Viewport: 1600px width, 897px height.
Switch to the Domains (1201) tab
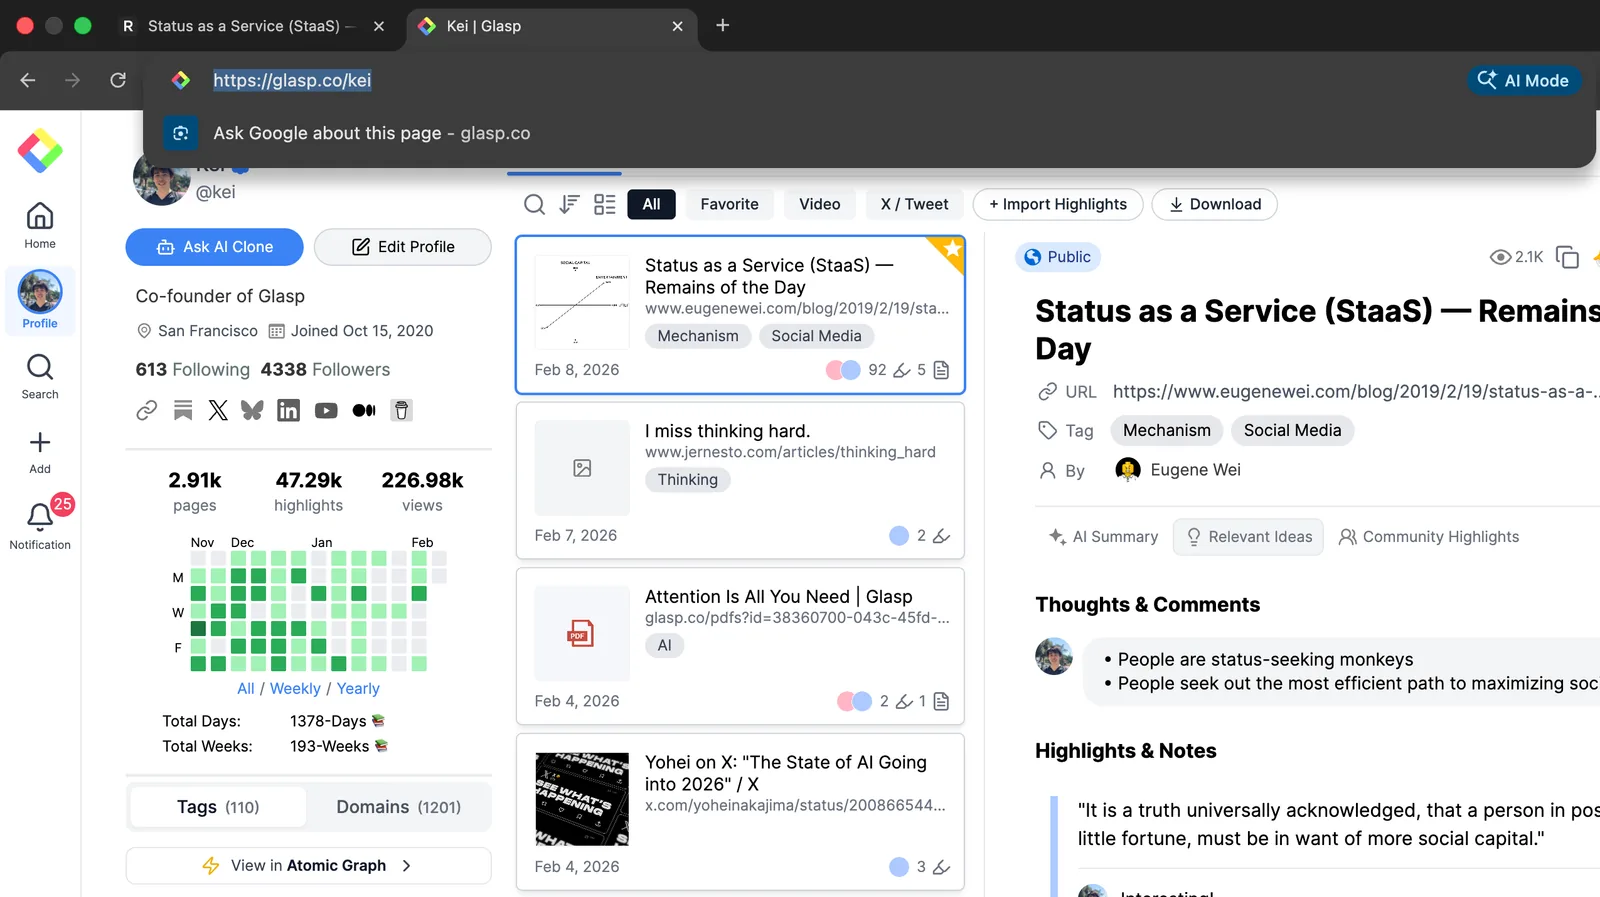tap(399, 807)
